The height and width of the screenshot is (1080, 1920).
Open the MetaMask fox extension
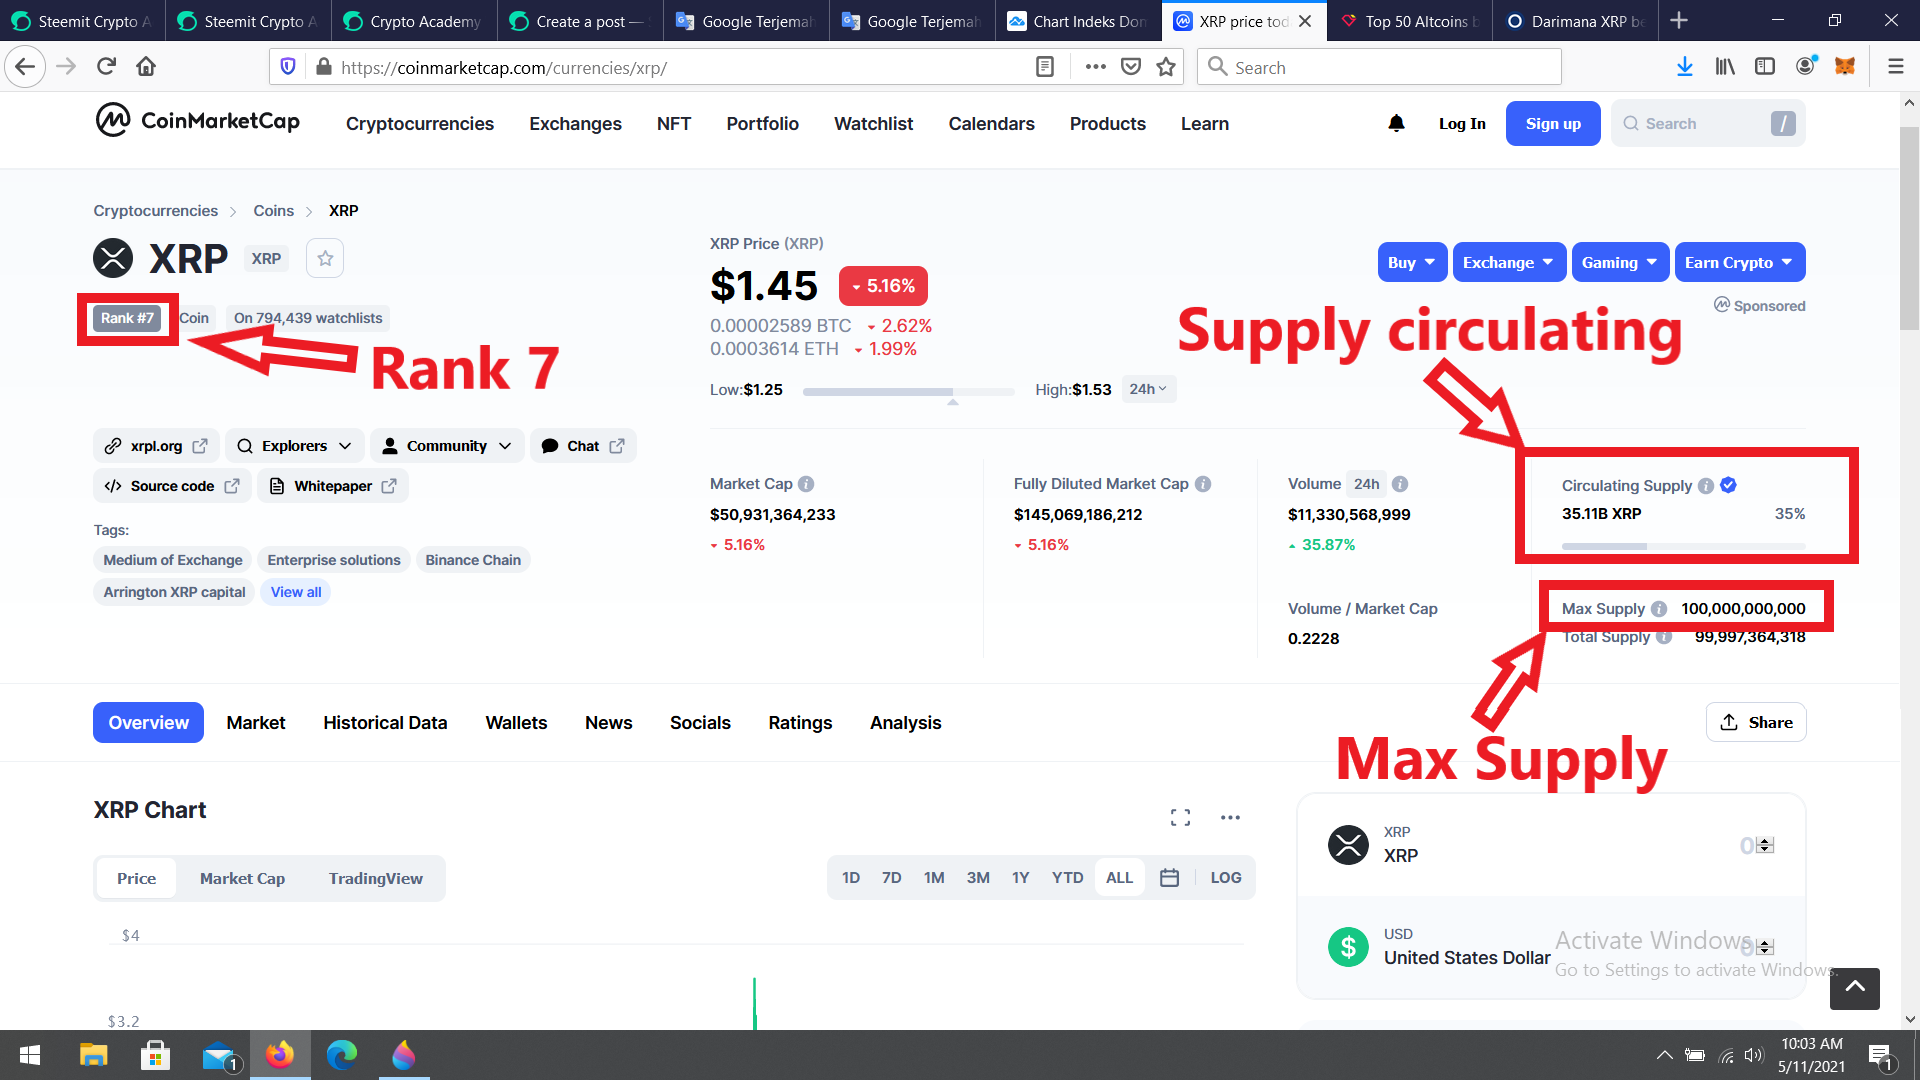1845,67
